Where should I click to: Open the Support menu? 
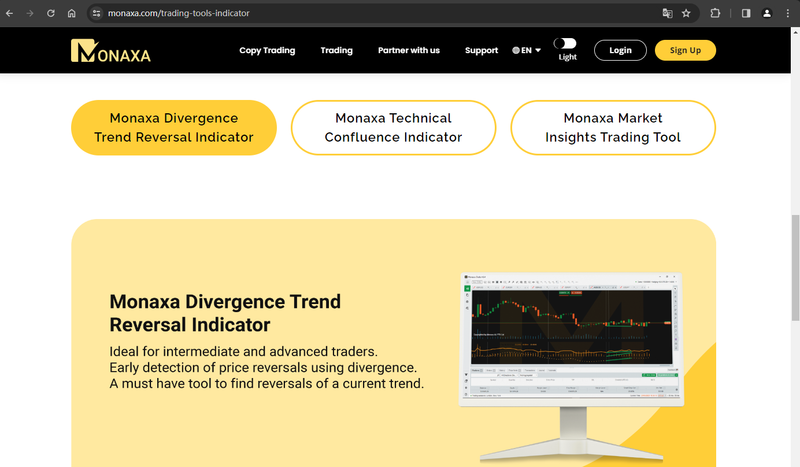(481, 50)
